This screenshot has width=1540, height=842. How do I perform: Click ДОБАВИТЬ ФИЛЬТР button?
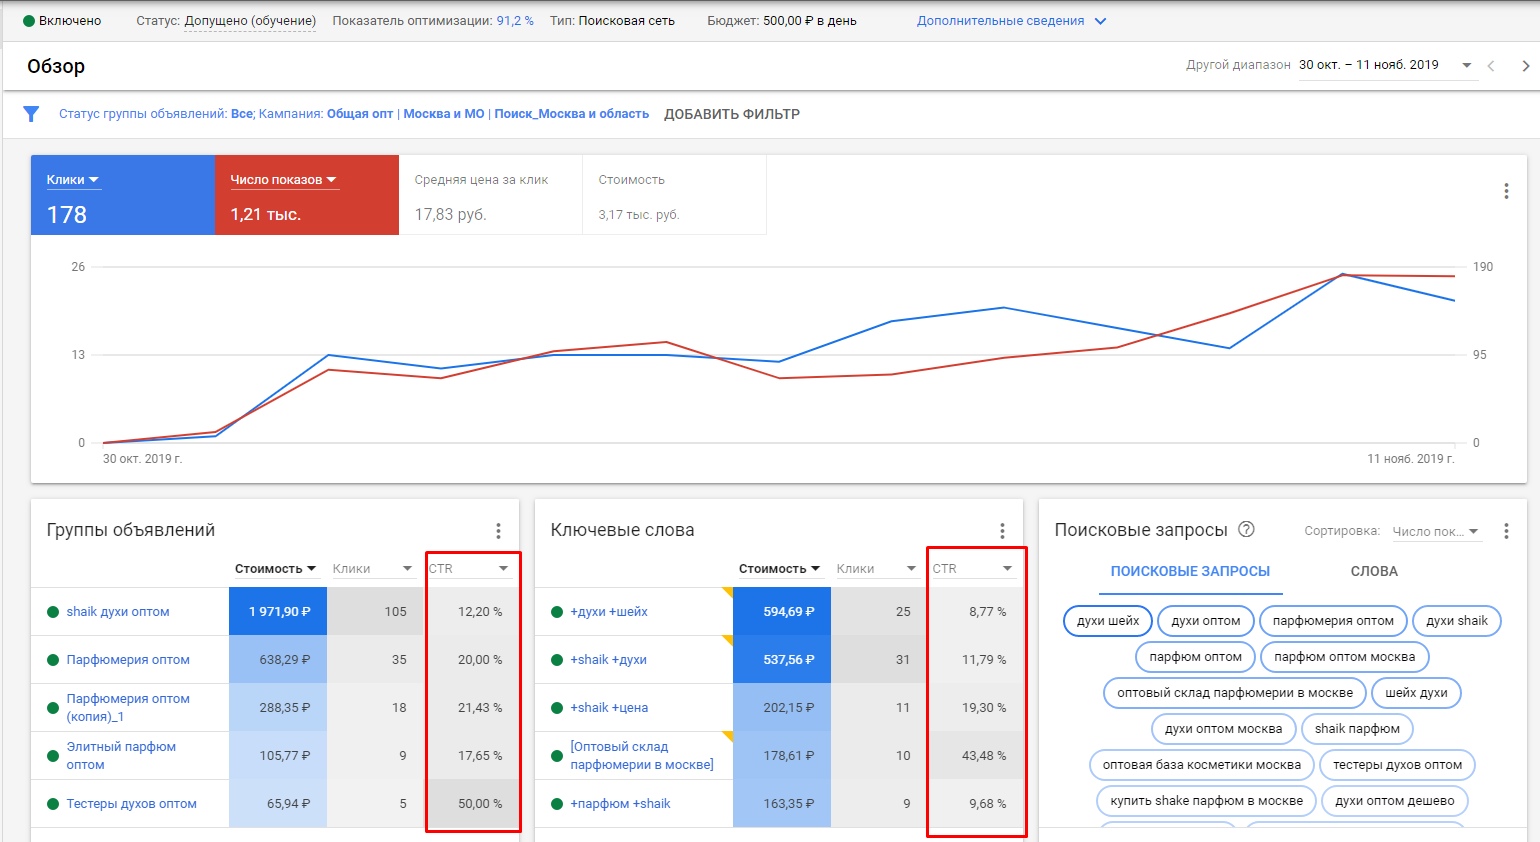[x=732, y=114]
